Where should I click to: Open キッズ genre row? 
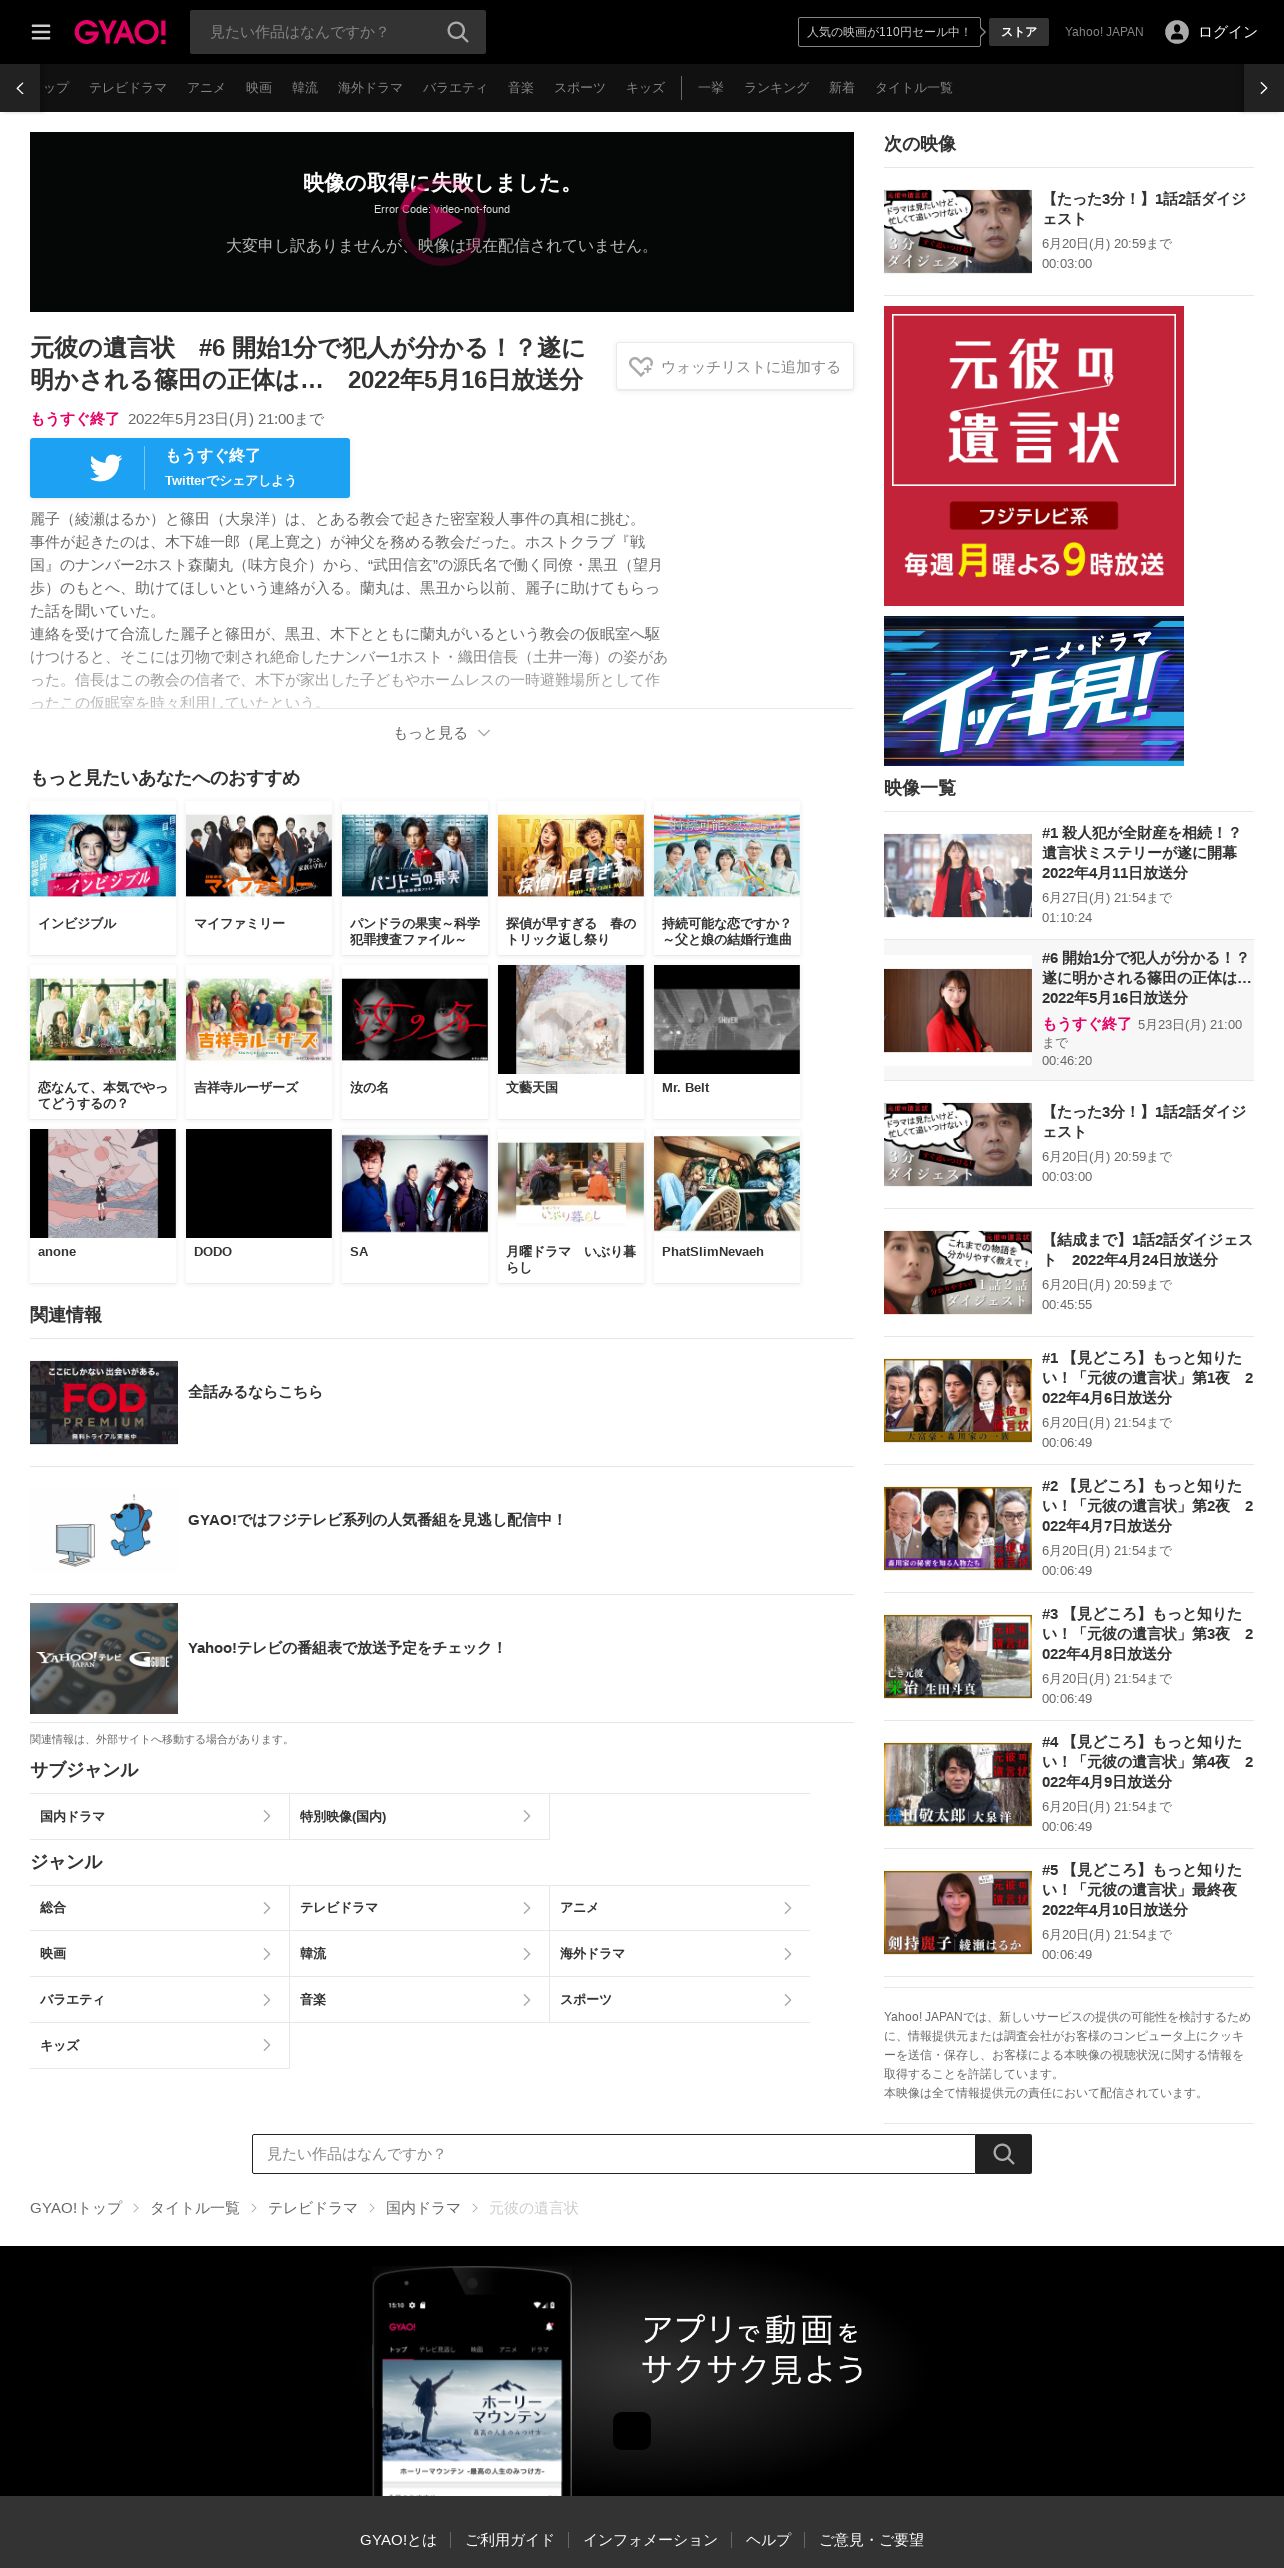(159, 2046)
